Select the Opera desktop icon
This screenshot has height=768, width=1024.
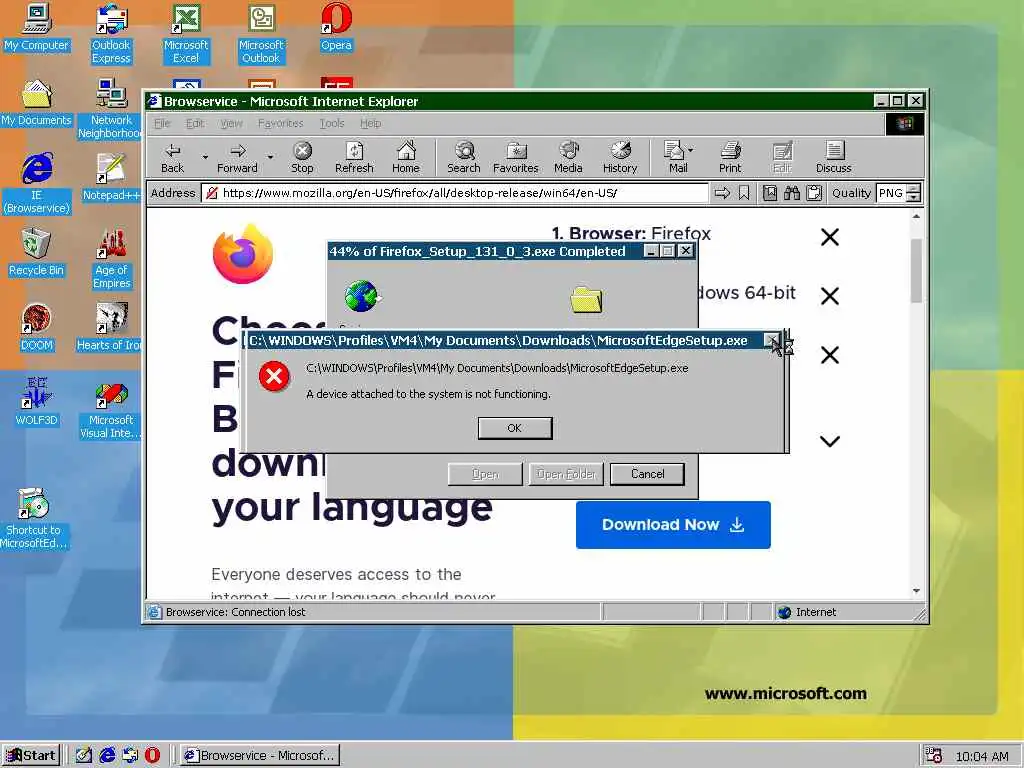(336, 28)
